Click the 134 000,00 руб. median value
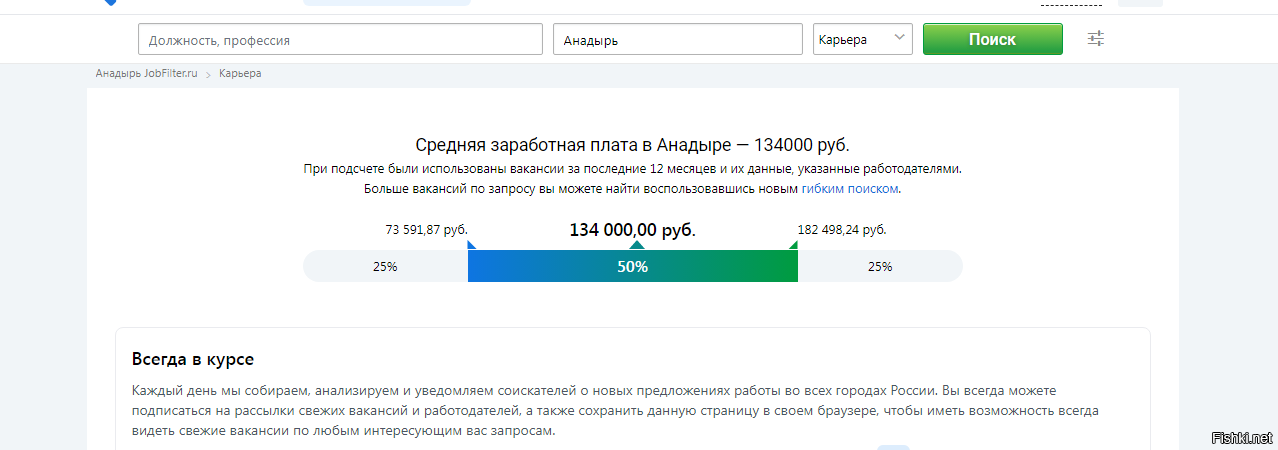1278x450 pixels. pyautogui.click(x=632, y=230)
